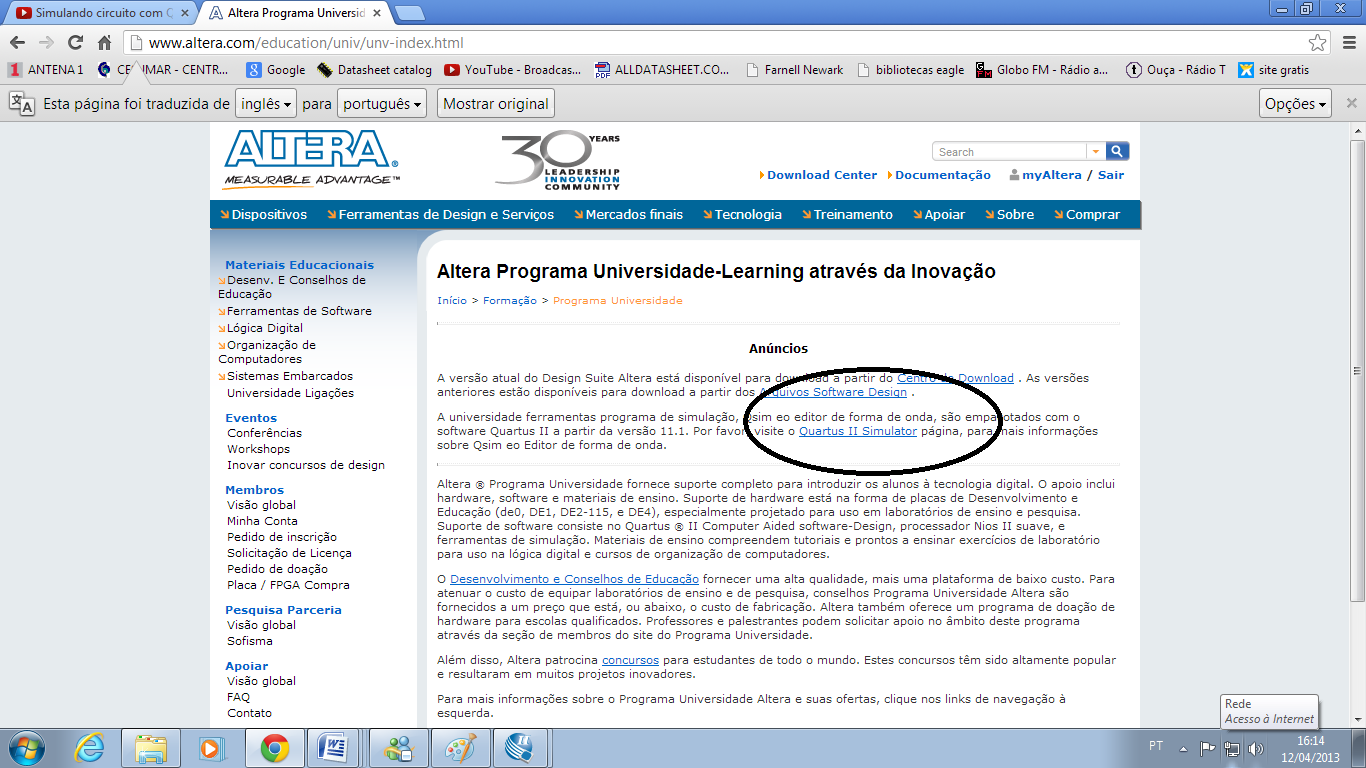Click the Altera search magnifier button
Image resolution: width=1366 pixels, height=768 pixels.
coord(1118,151)
